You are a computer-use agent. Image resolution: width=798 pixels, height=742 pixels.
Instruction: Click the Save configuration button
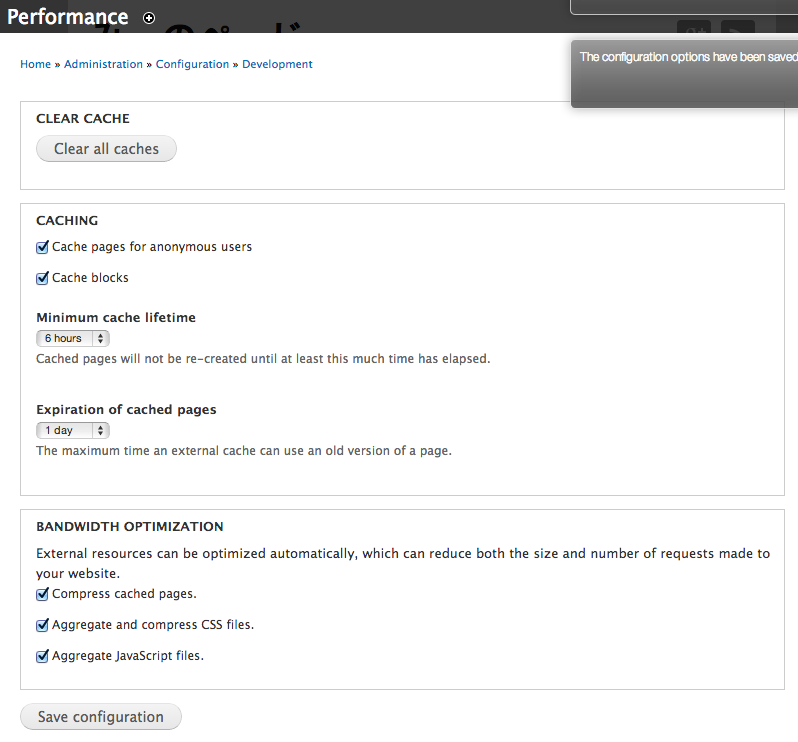(x=100, y=717)
